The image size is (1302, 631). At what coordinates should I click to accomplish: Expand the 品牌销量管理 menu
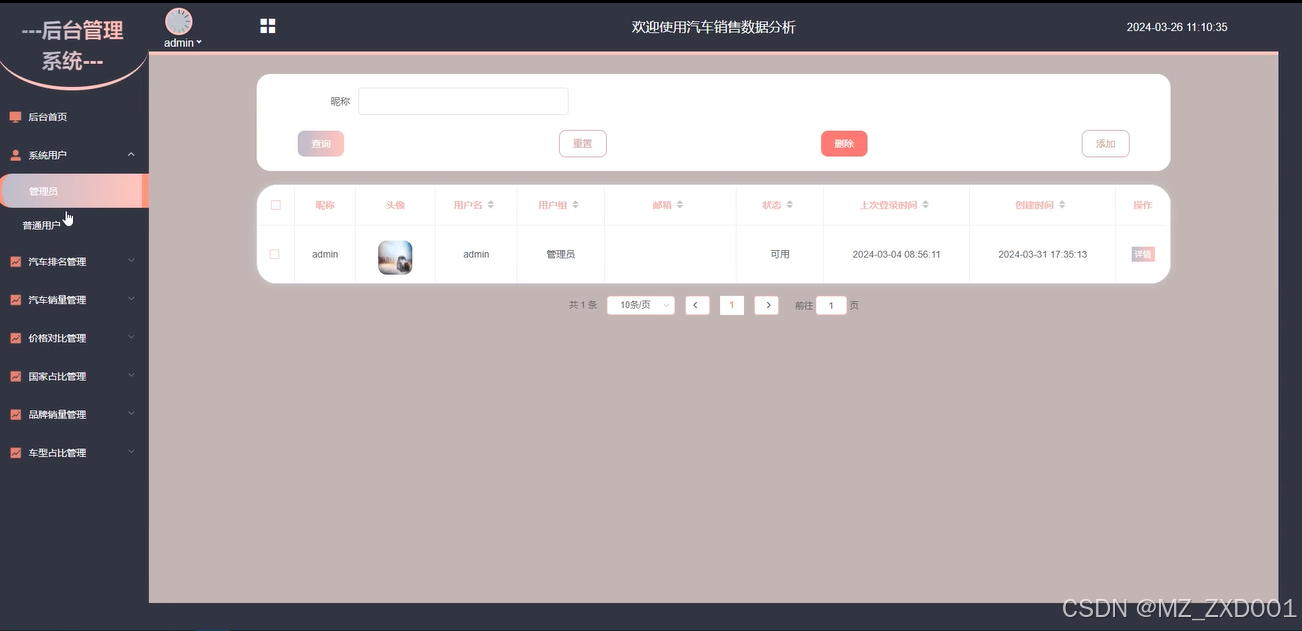tap(131, 414)
